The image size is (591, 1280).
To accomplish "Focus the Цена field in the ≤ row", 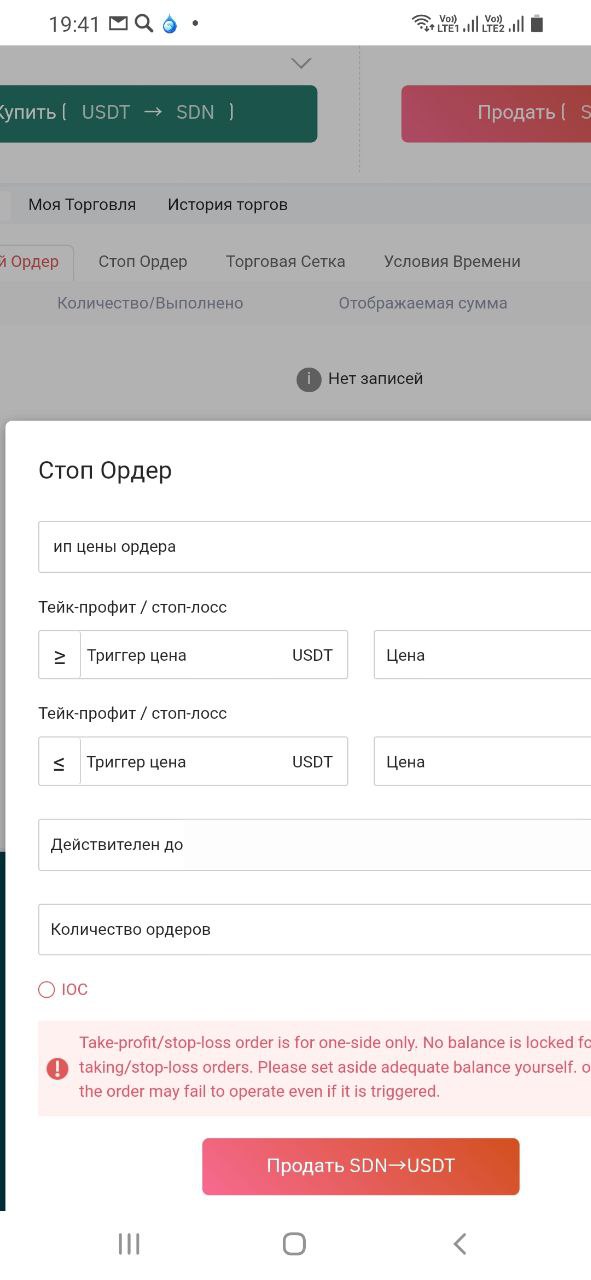I will 482,761.
